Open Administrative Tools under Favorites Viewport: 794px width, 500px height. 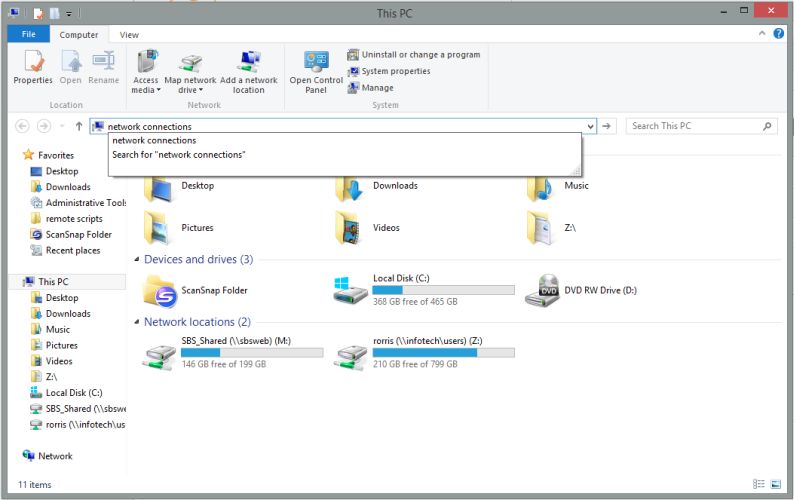tap(85, 203)
